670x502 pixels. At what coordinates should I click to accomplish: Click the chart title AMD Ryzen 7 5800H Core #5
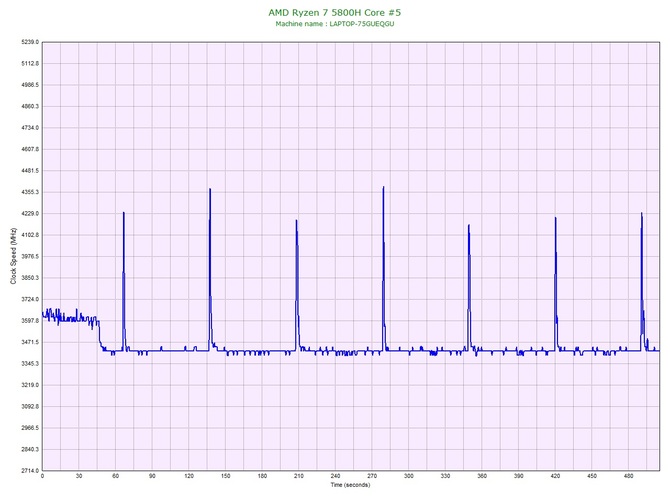point(335,12)
